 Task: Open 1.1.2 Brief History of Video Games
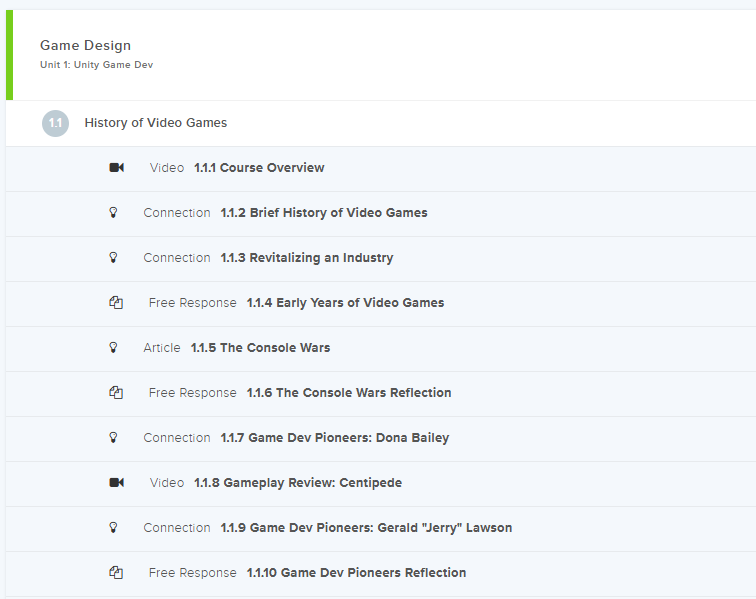324,213
